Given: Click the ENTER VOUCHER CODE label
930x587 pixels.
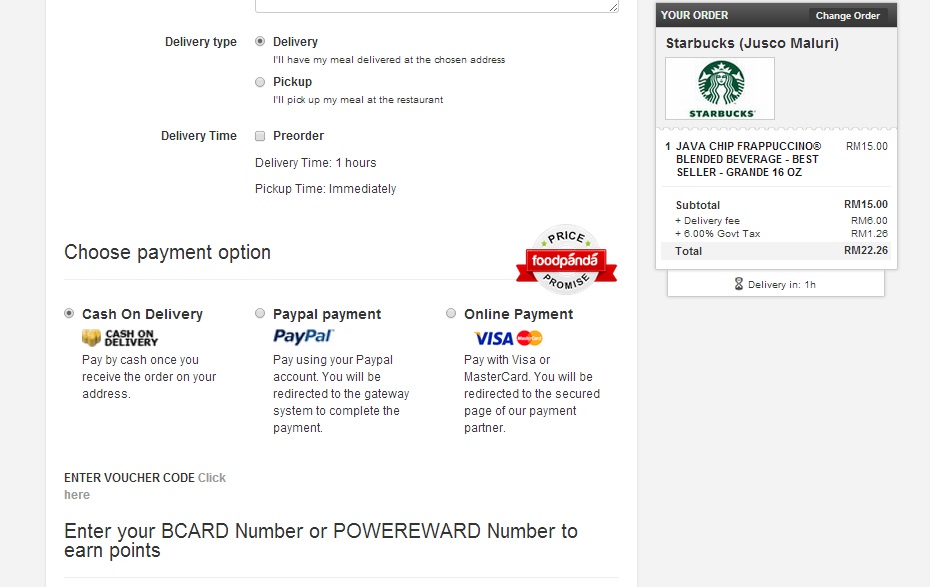Looking at the screenshot, I should (x=129, y=478).
